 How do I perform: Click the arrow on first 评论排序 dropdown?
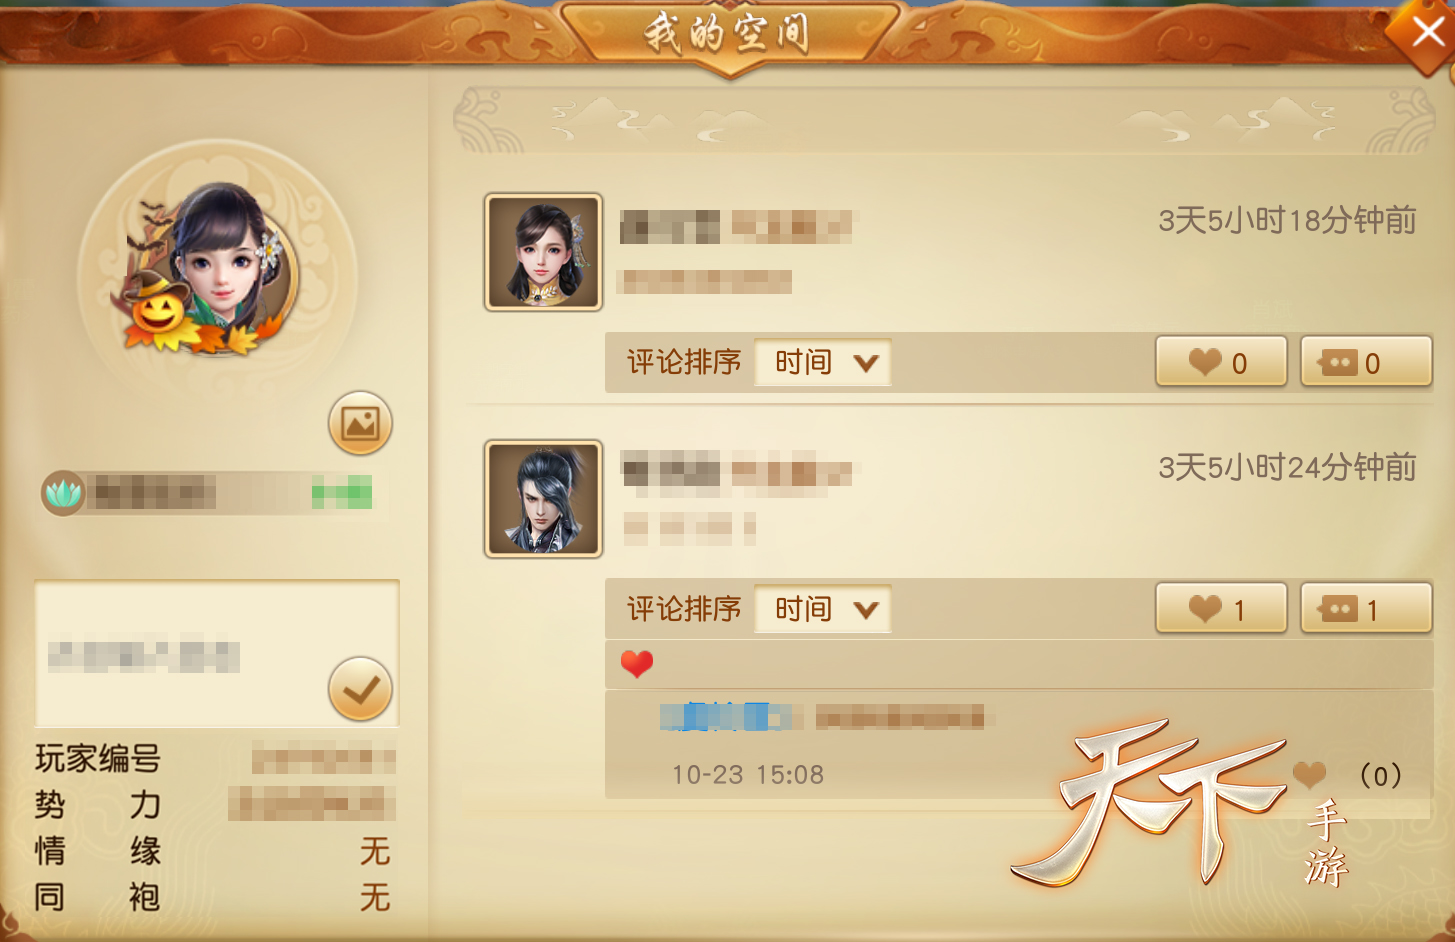[866, 363]
